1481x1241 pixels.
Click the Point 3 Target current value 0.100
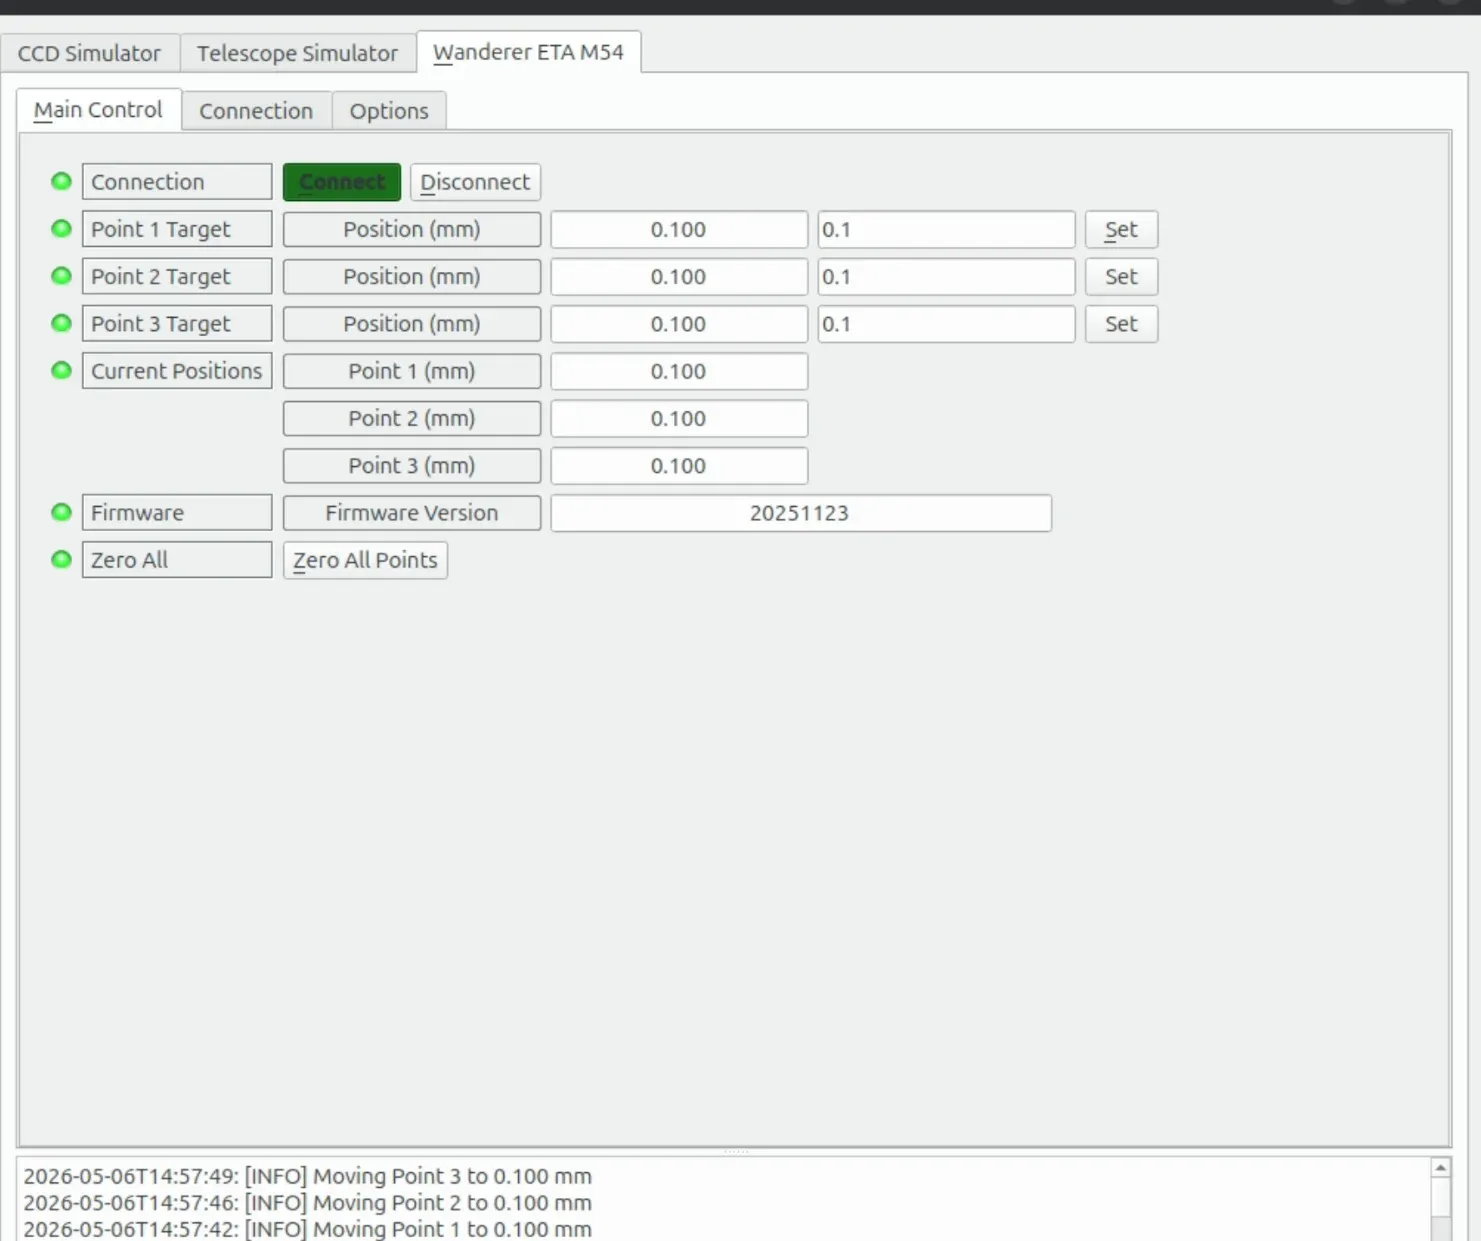(679, 324)
